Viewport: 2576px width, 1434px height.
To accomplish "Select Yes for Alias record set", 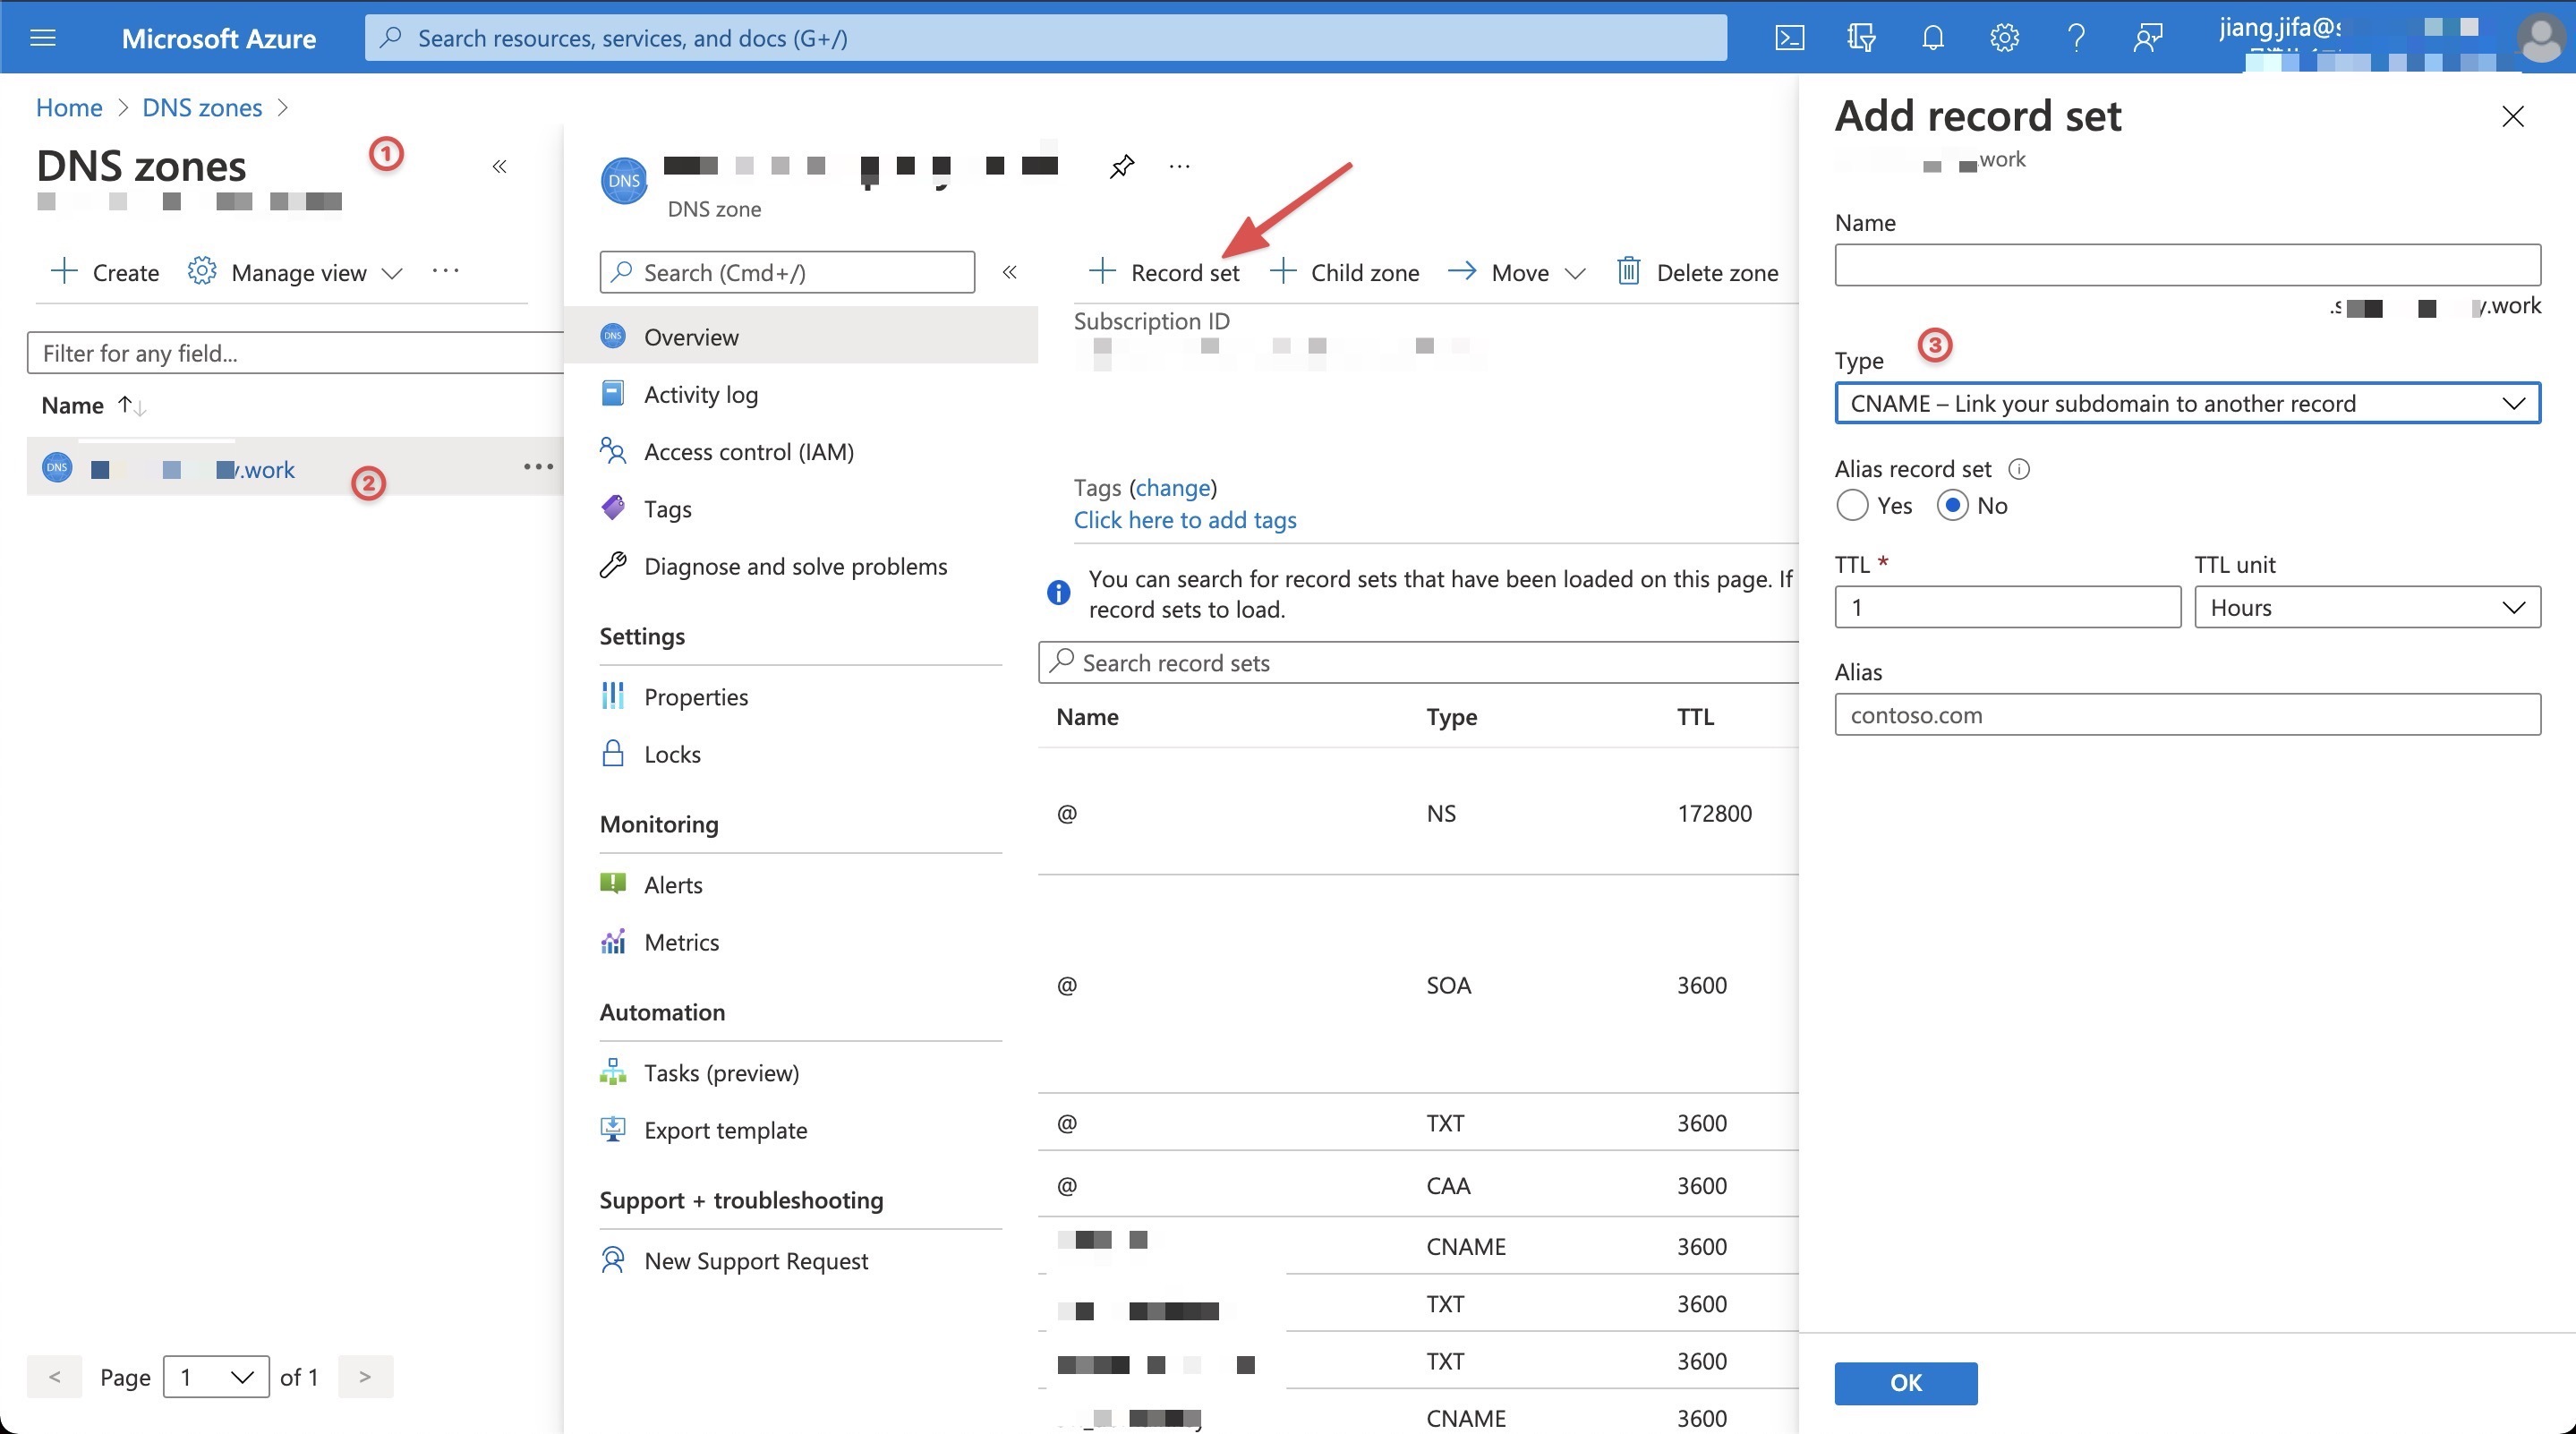I will click(1852, 505).
